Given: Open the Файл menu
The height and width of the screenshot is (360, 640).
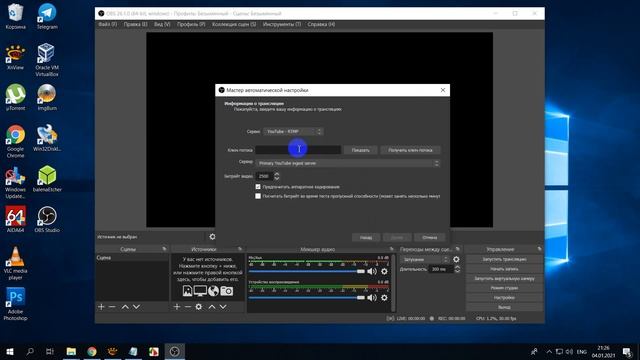Looking at the screenshot, I should [x=107, y=24].
